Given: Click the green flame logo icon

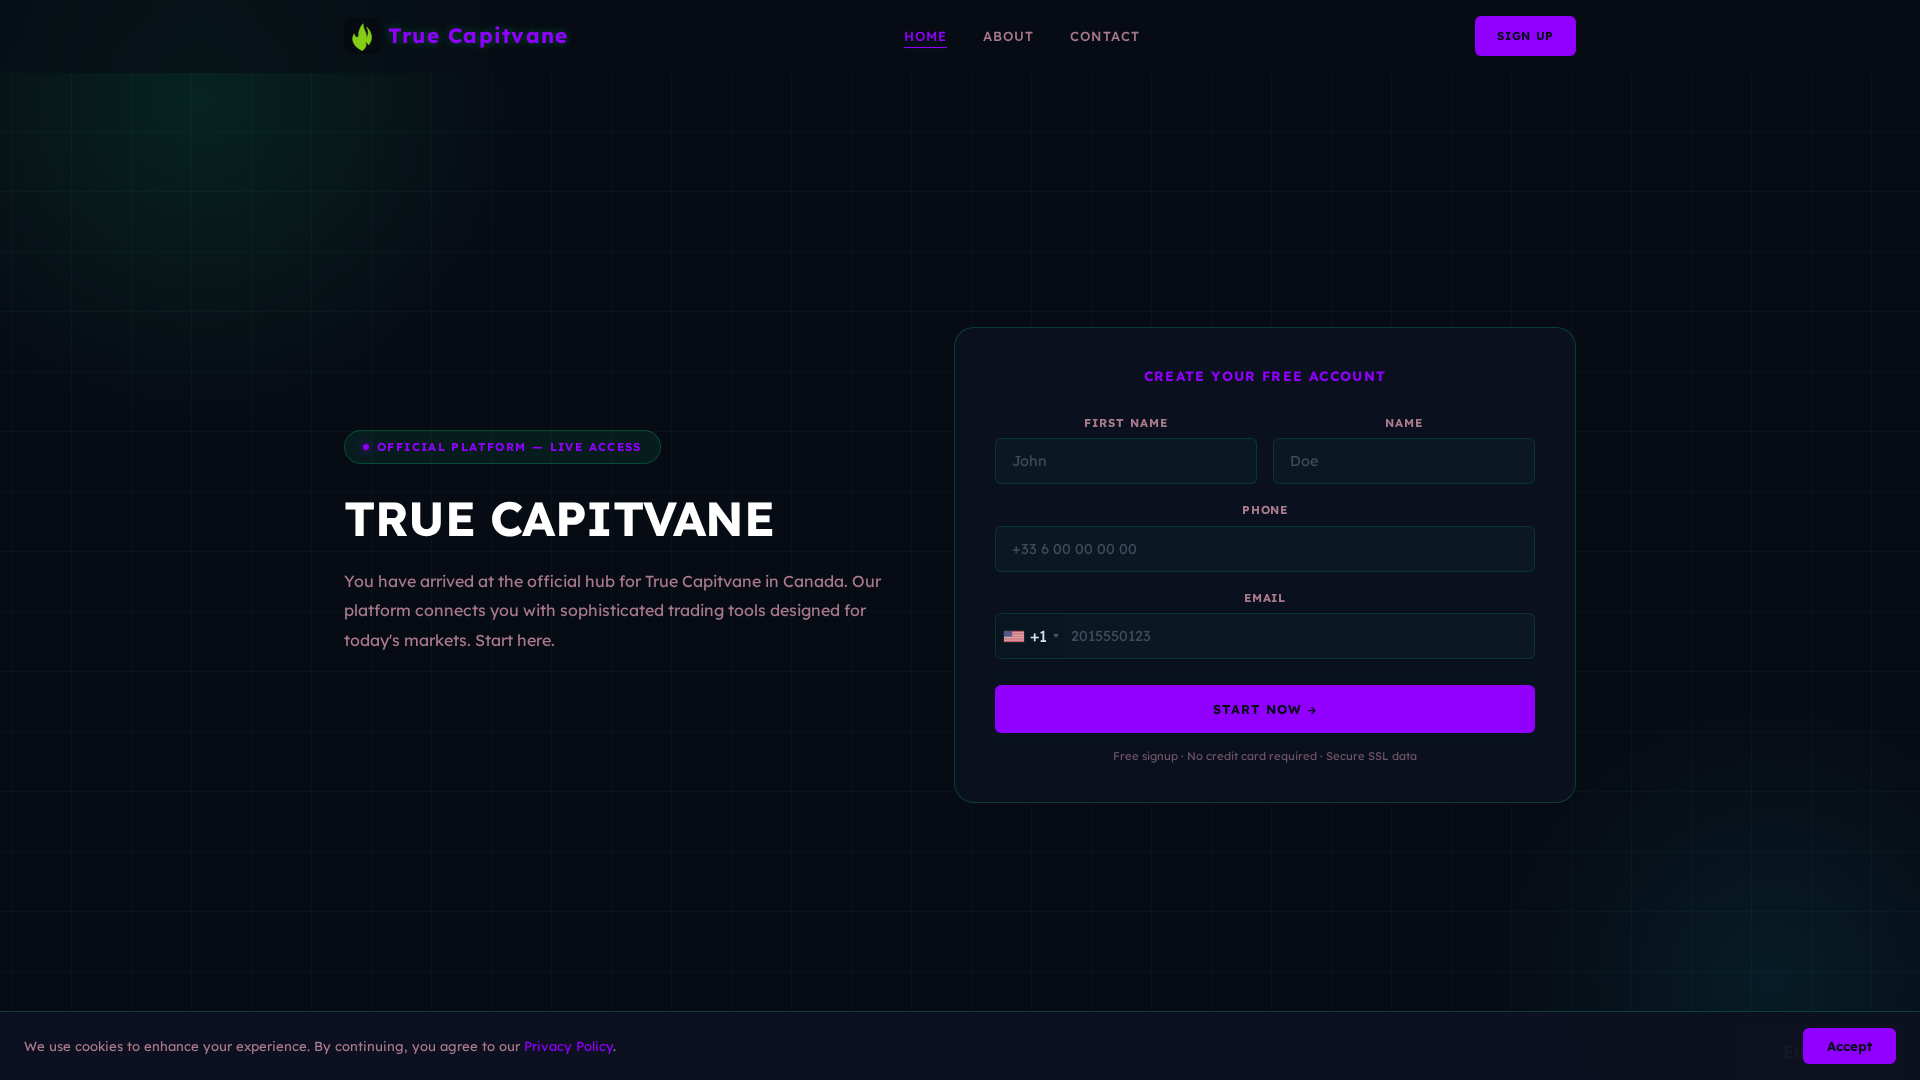Looking at the screenshot, I should pos(362,37).
